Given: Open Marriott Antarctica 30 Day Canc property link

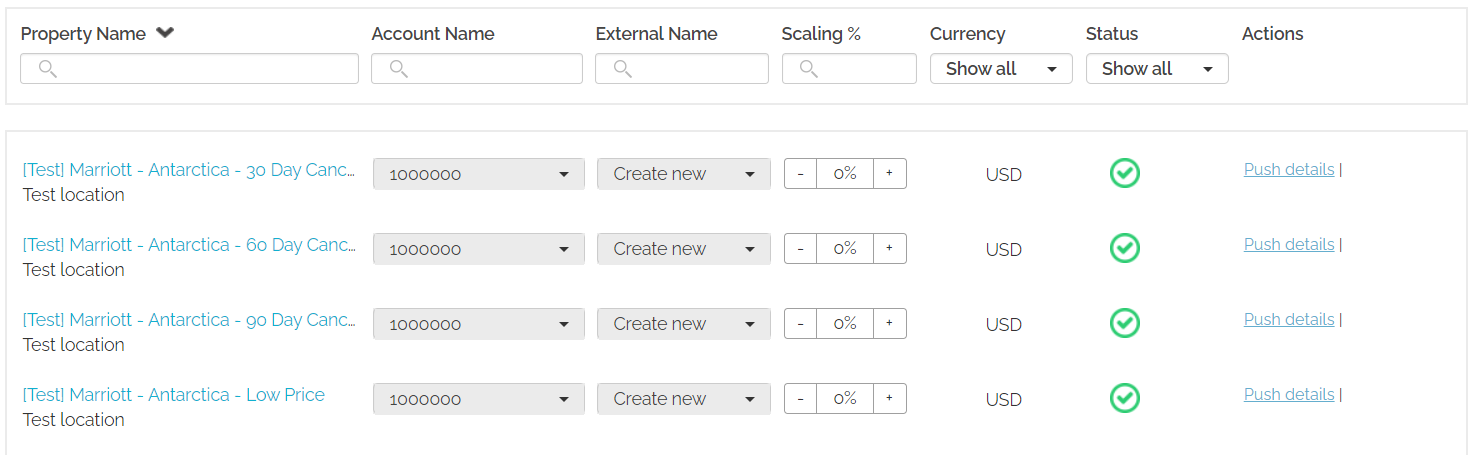Looking at the screenshot, I should (x=189, y=170).
